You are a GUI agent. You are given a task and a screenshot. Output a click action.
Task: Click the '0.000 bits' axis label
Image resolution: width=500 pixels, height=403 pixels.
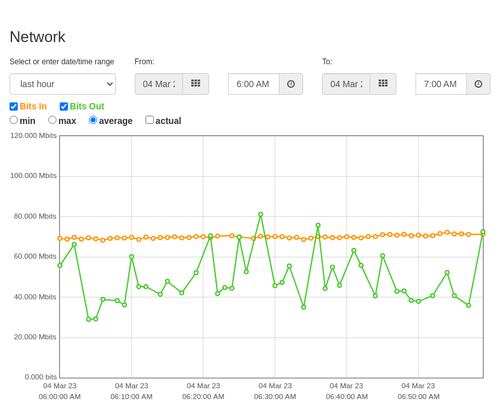point(41,377)
